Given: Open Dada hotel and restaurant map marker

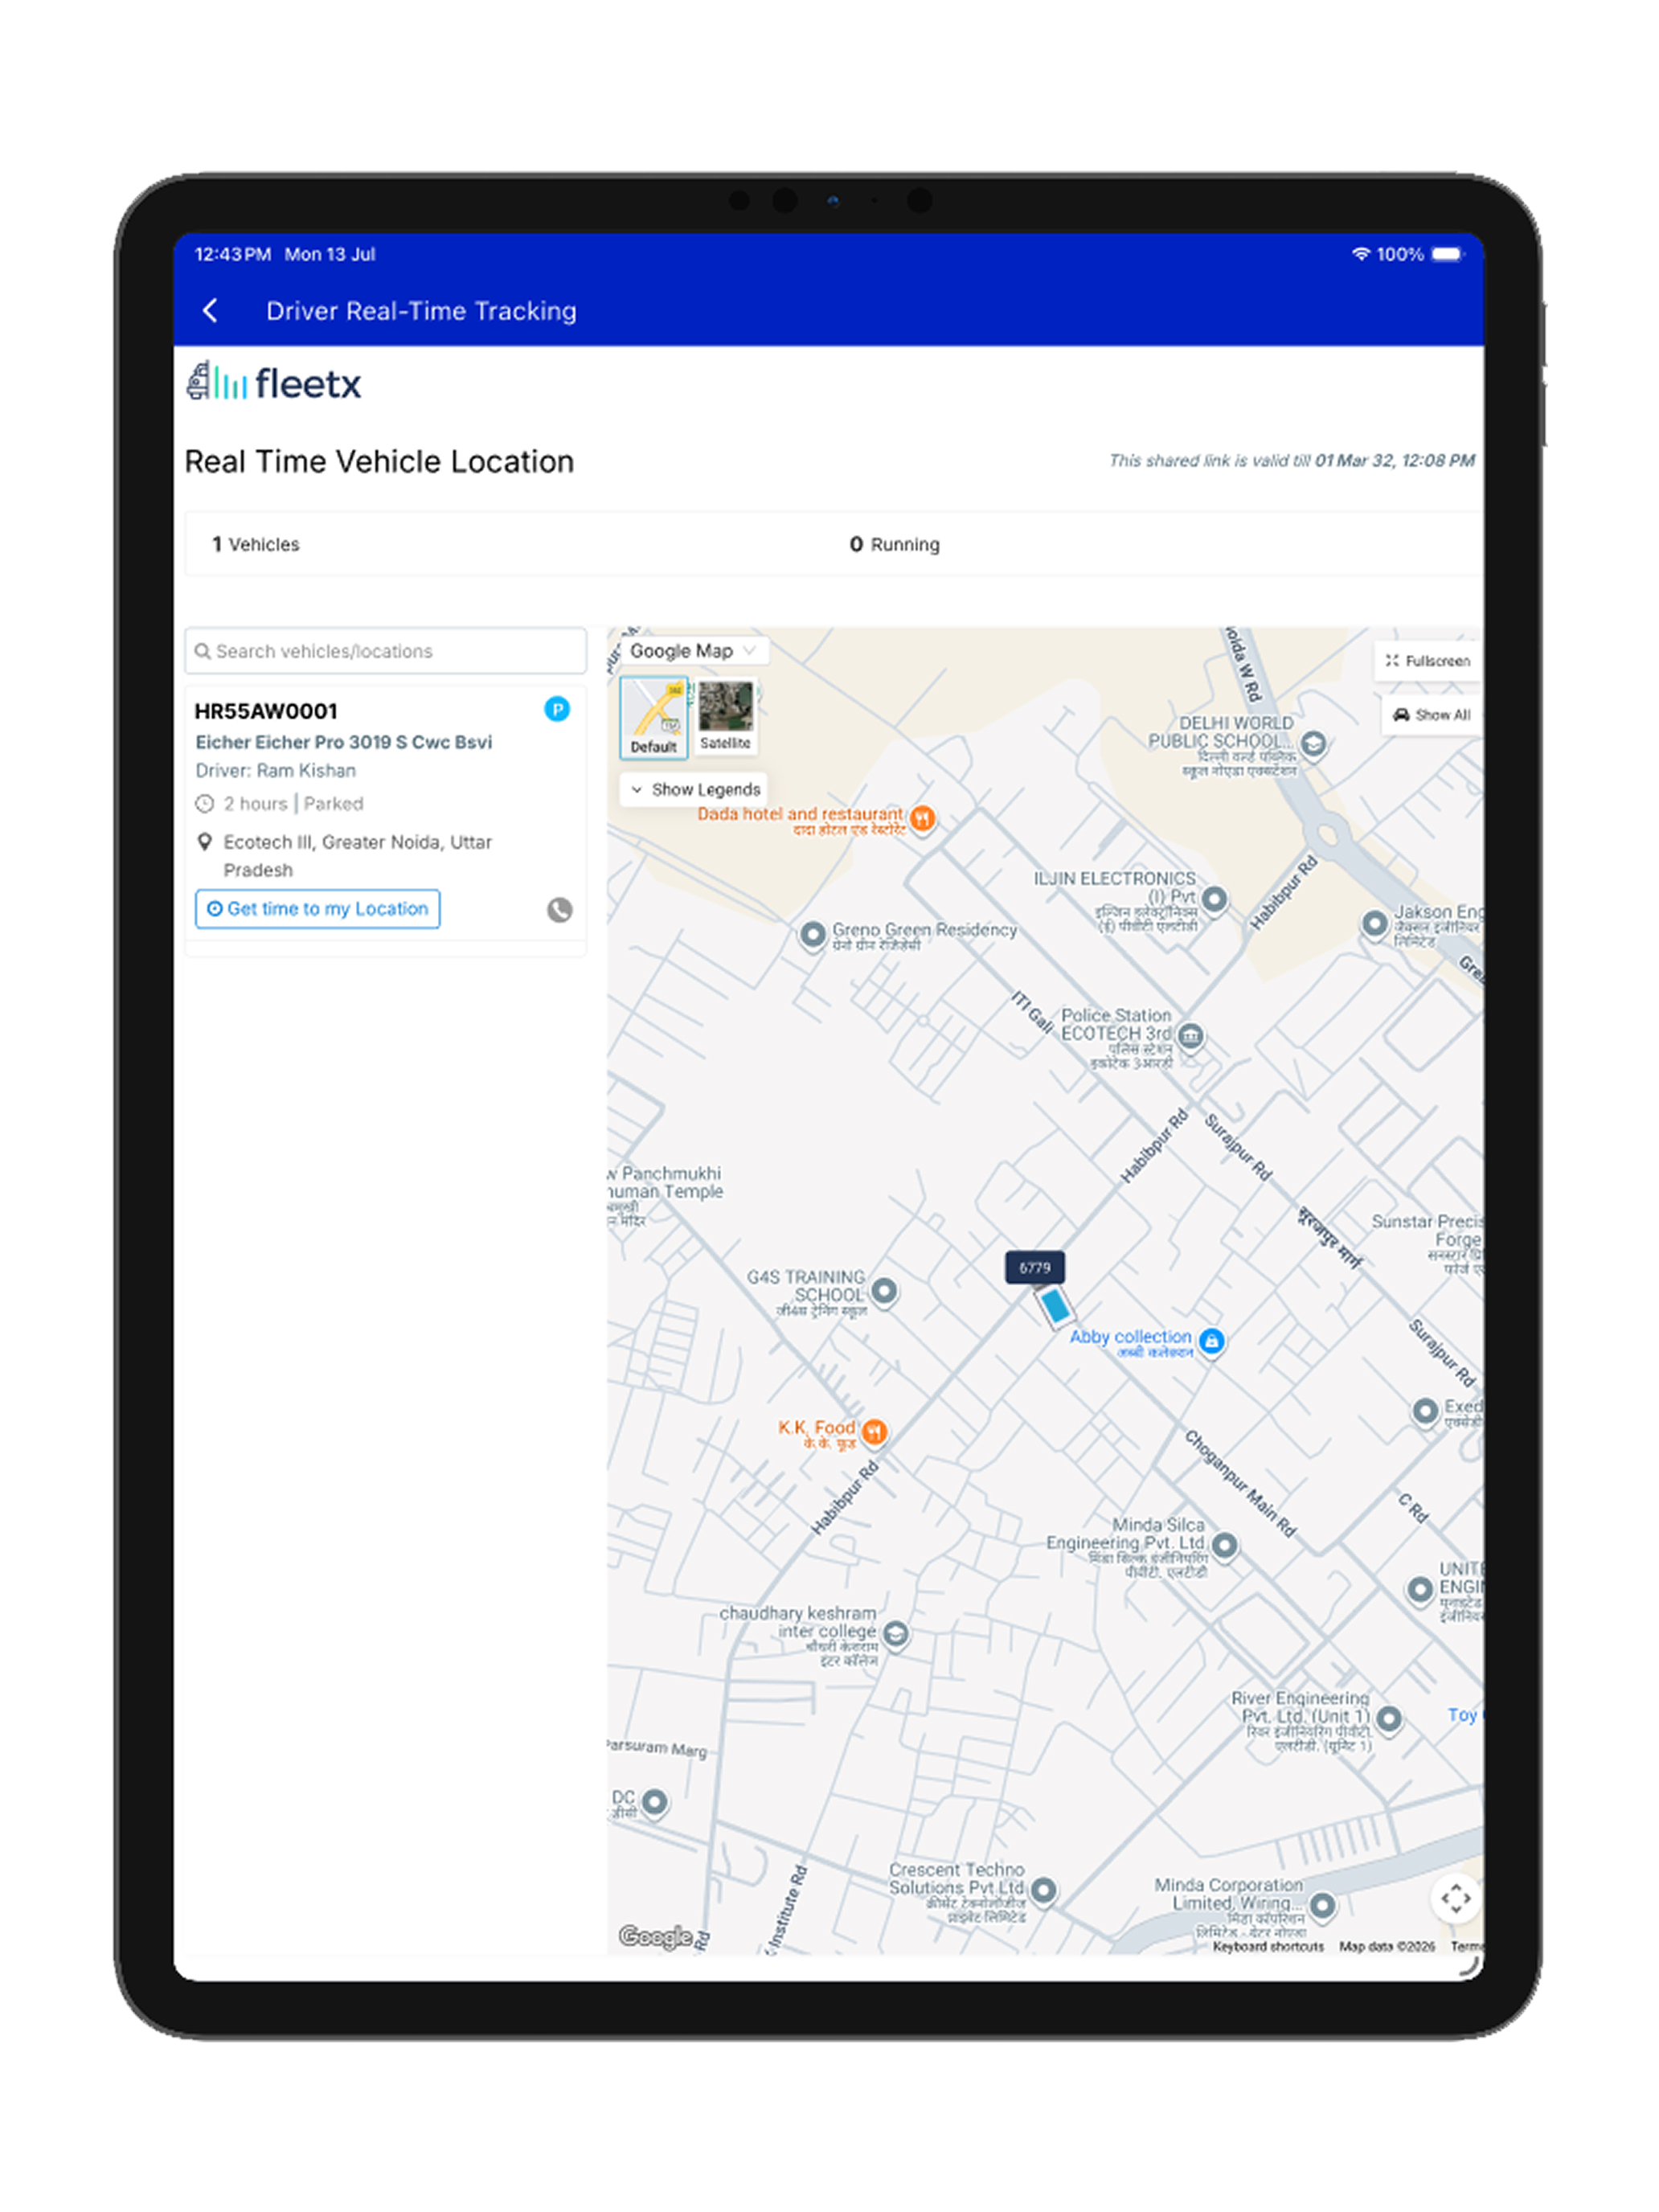Looking at the screenshot, I should tap(922, 819).
